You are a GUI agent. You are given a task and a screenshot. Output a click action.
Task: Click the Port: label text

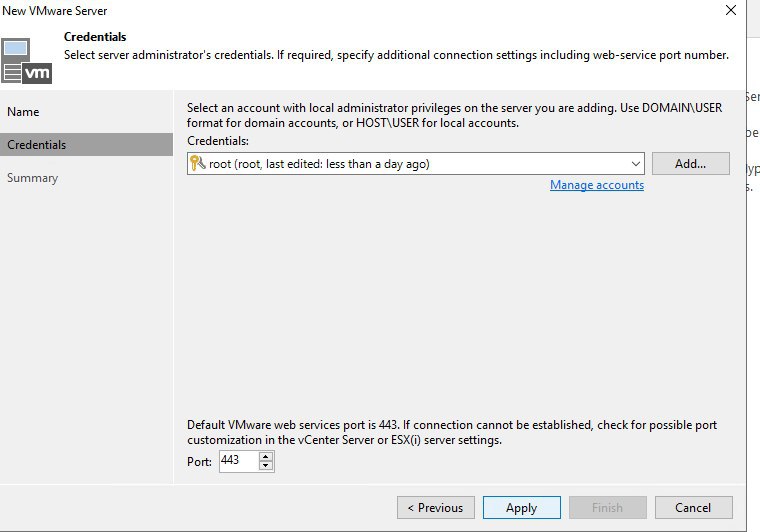click(199, 462)
